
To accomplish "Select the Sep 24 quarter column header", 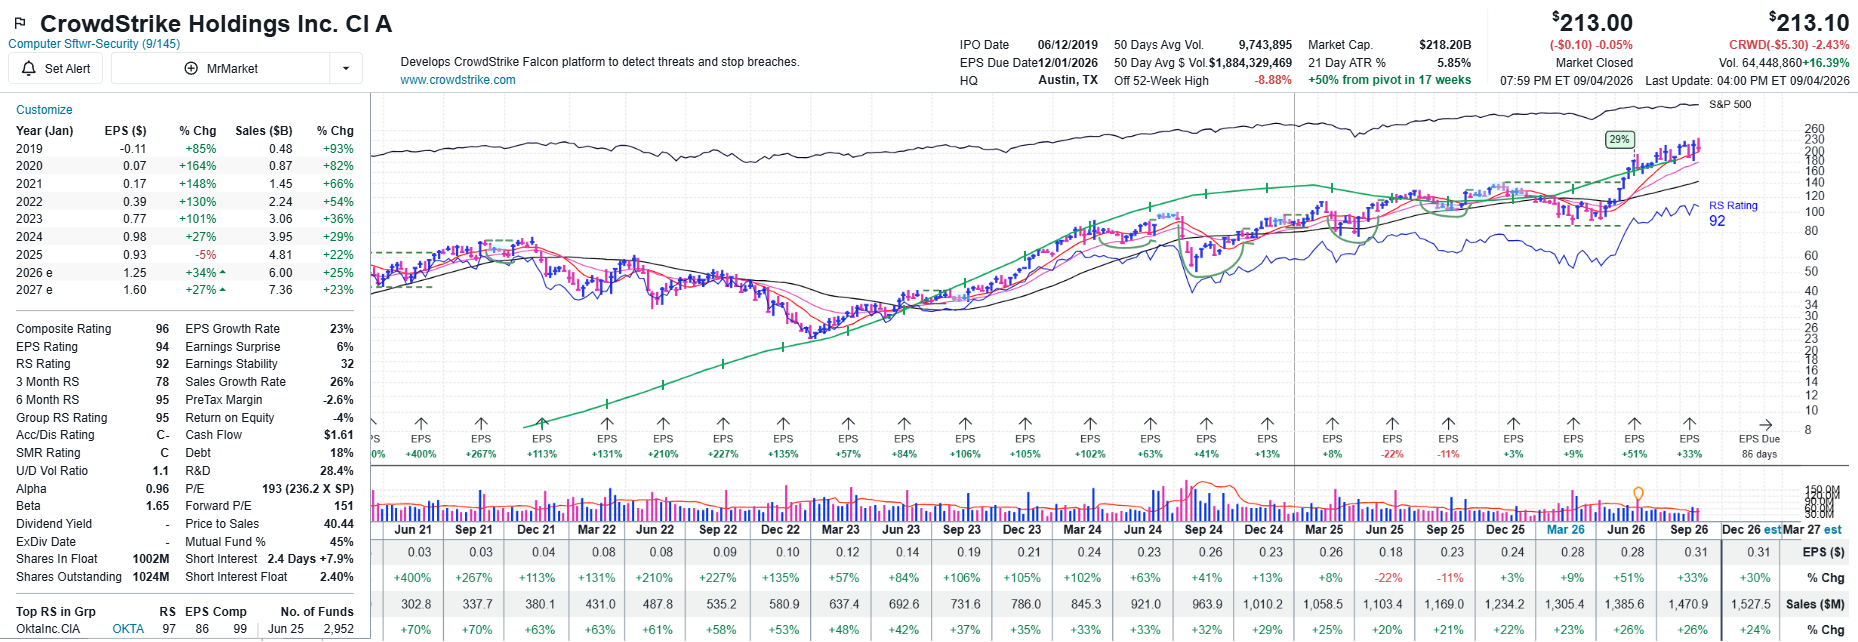I will [x=1203, y=530].
